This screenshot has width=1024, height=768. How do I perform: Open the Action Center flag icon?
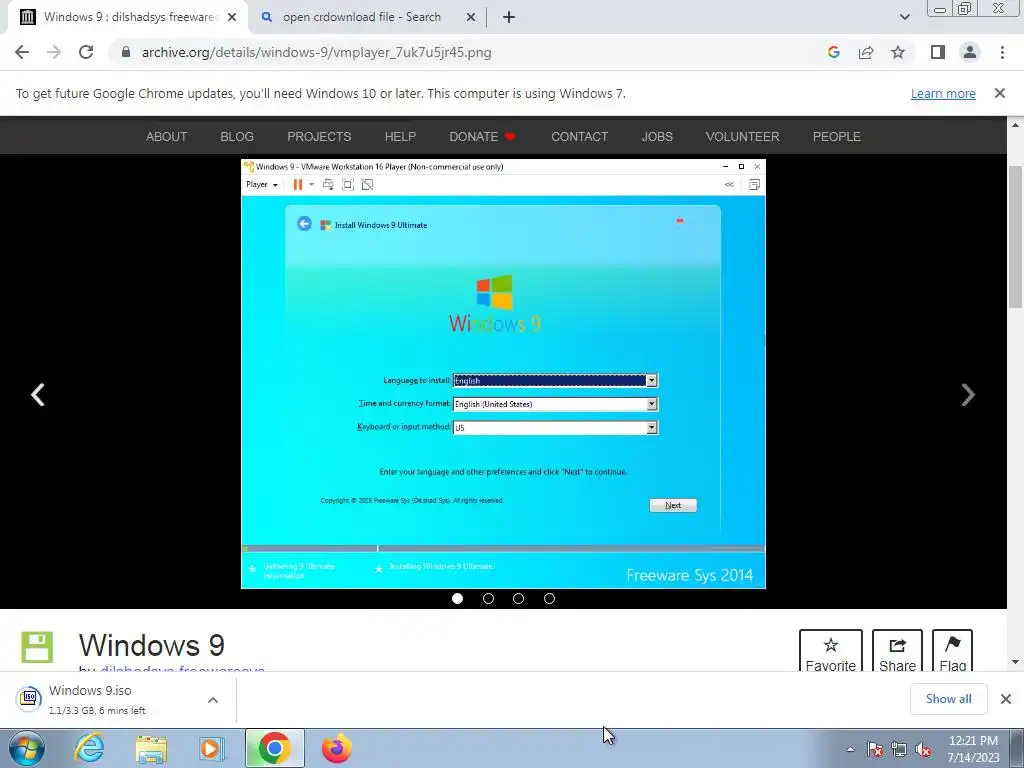(875, 750)
